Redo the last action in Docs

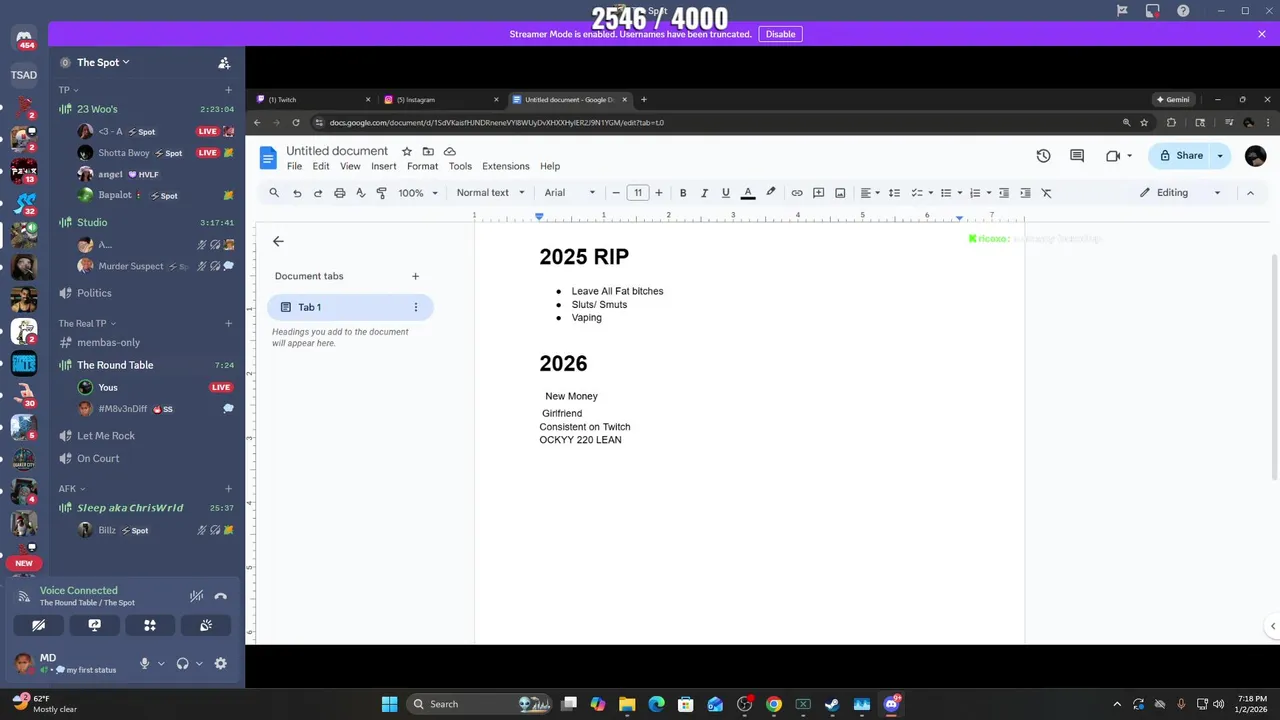pyautogui.click(x=318, y=193)
